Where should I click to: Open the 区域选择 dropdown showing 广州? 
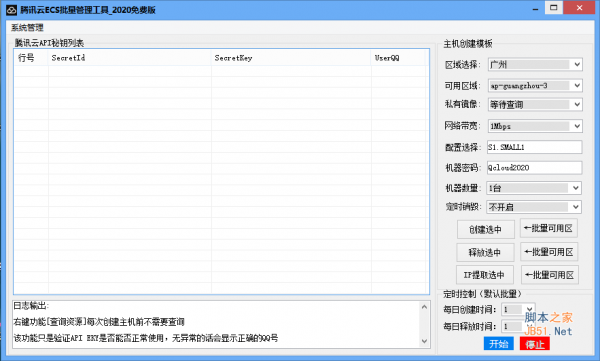click(x=535, y=65)
